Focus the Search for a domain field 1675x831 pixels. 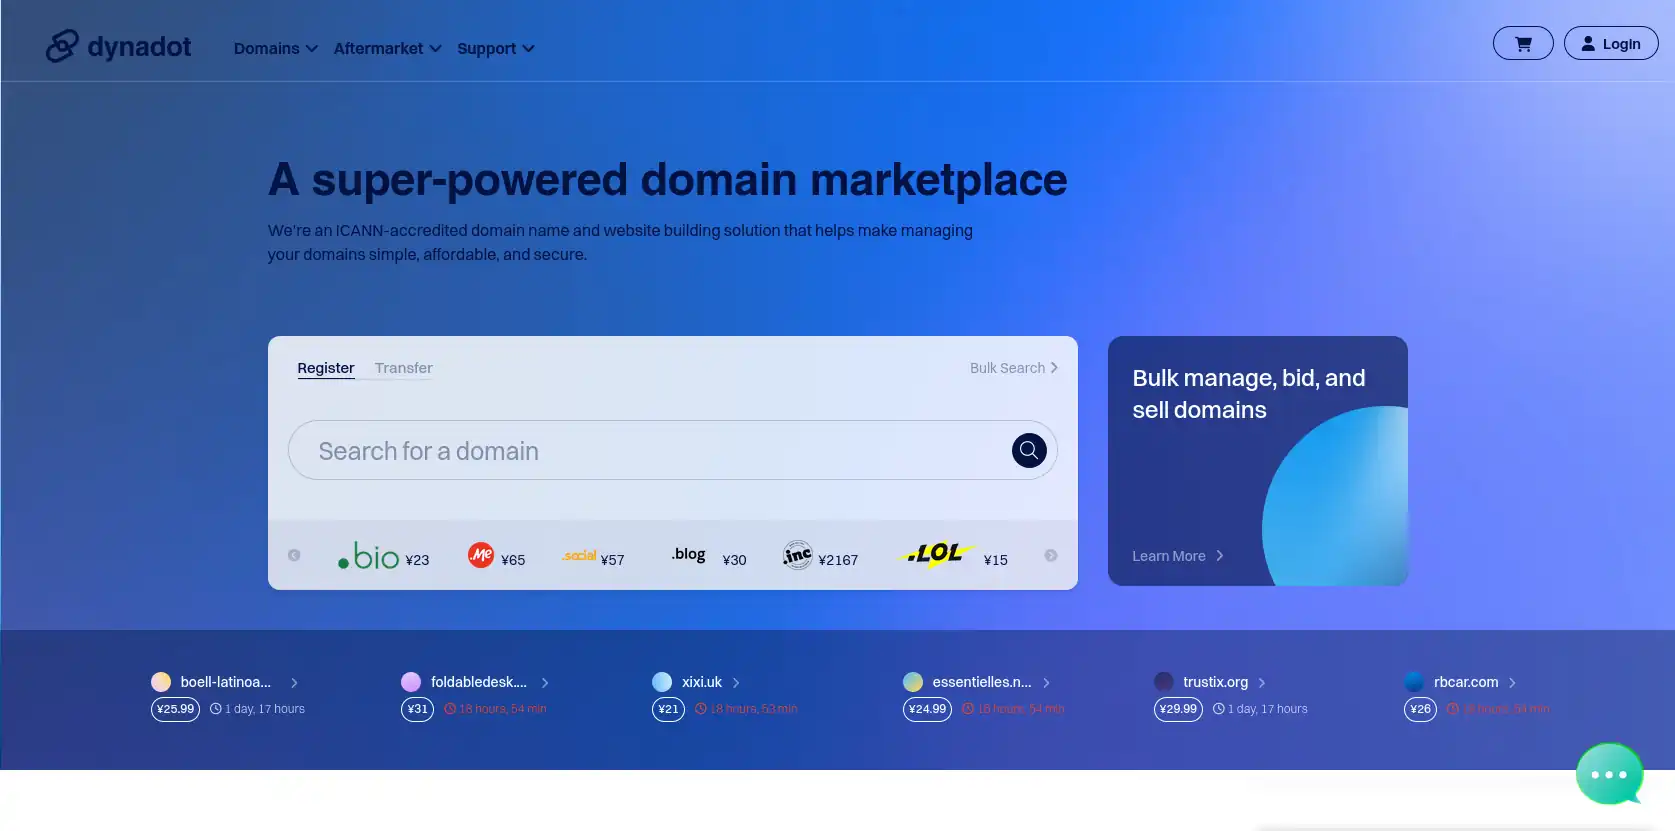[672, 450]
